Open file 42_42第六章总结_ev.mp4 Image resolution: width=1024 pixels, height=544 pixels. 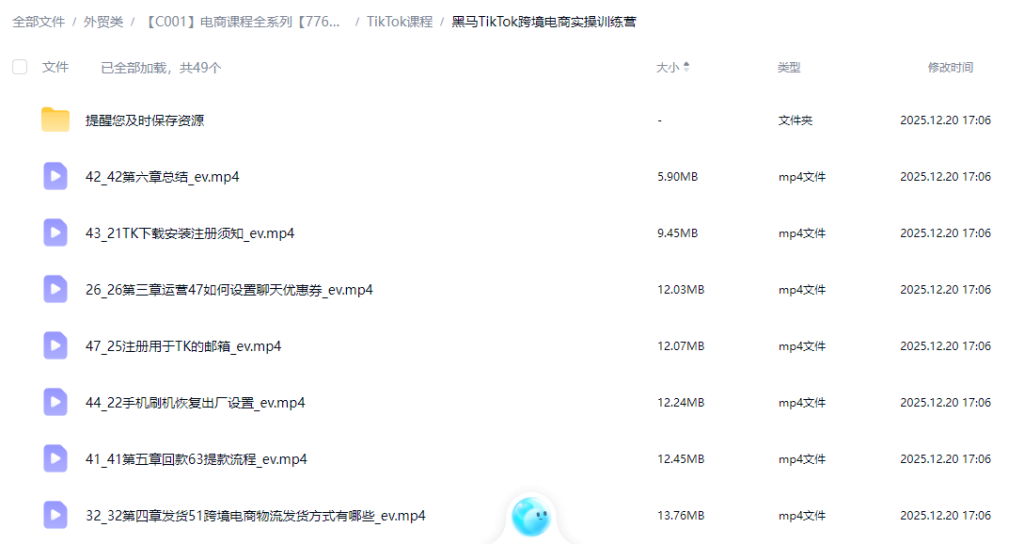click(x=162, y=177)
